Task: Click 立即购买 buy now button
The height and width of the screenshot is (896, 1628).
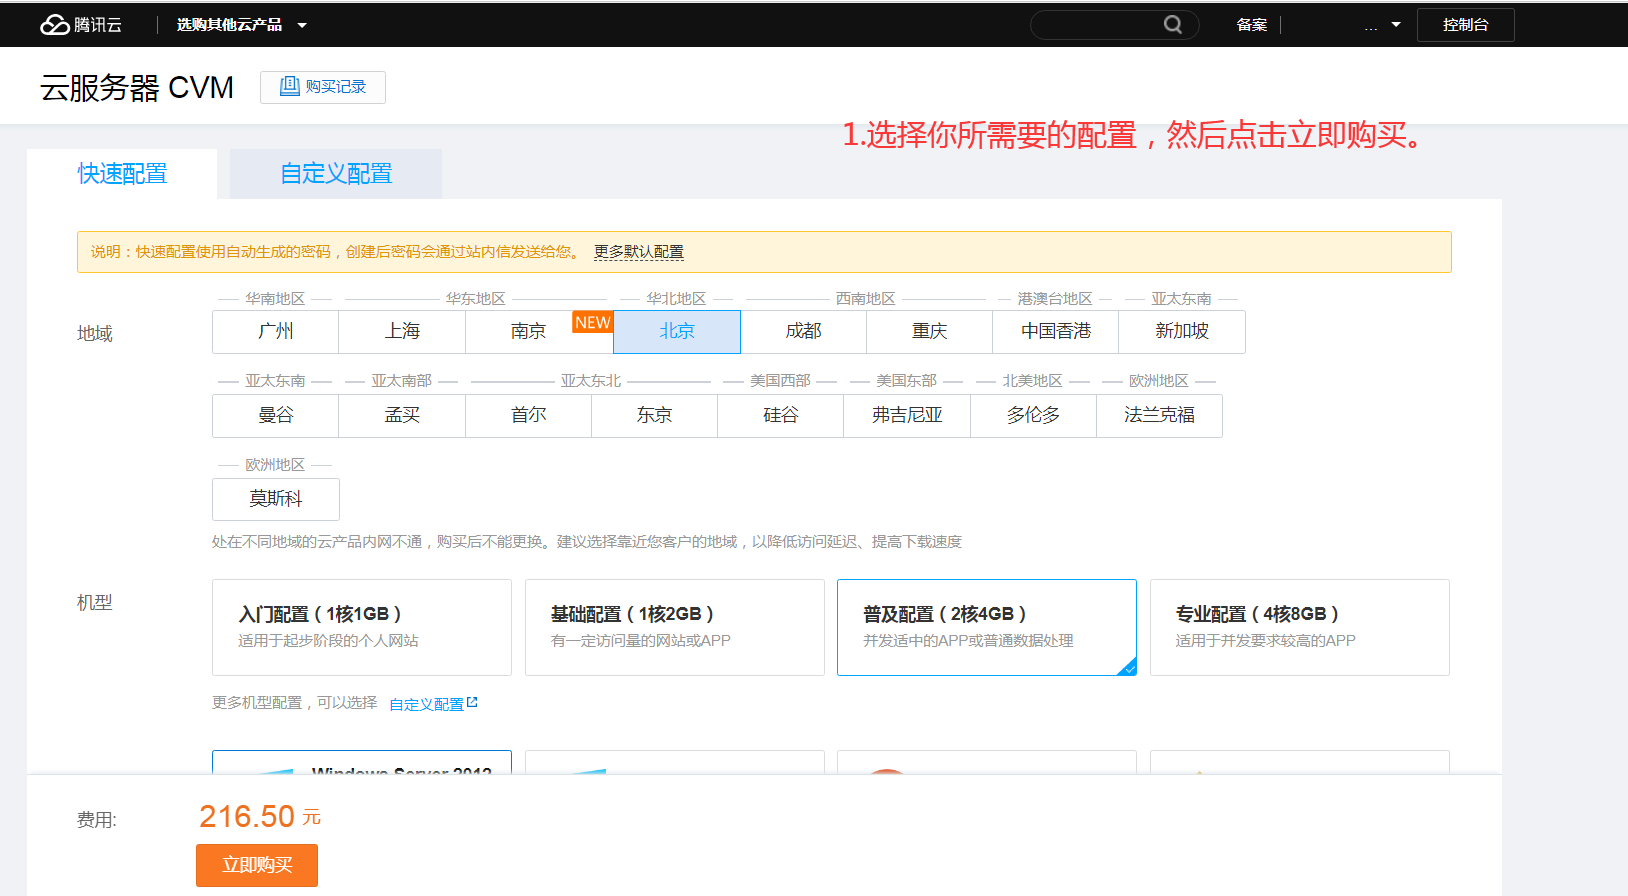Action: [257, 865]
